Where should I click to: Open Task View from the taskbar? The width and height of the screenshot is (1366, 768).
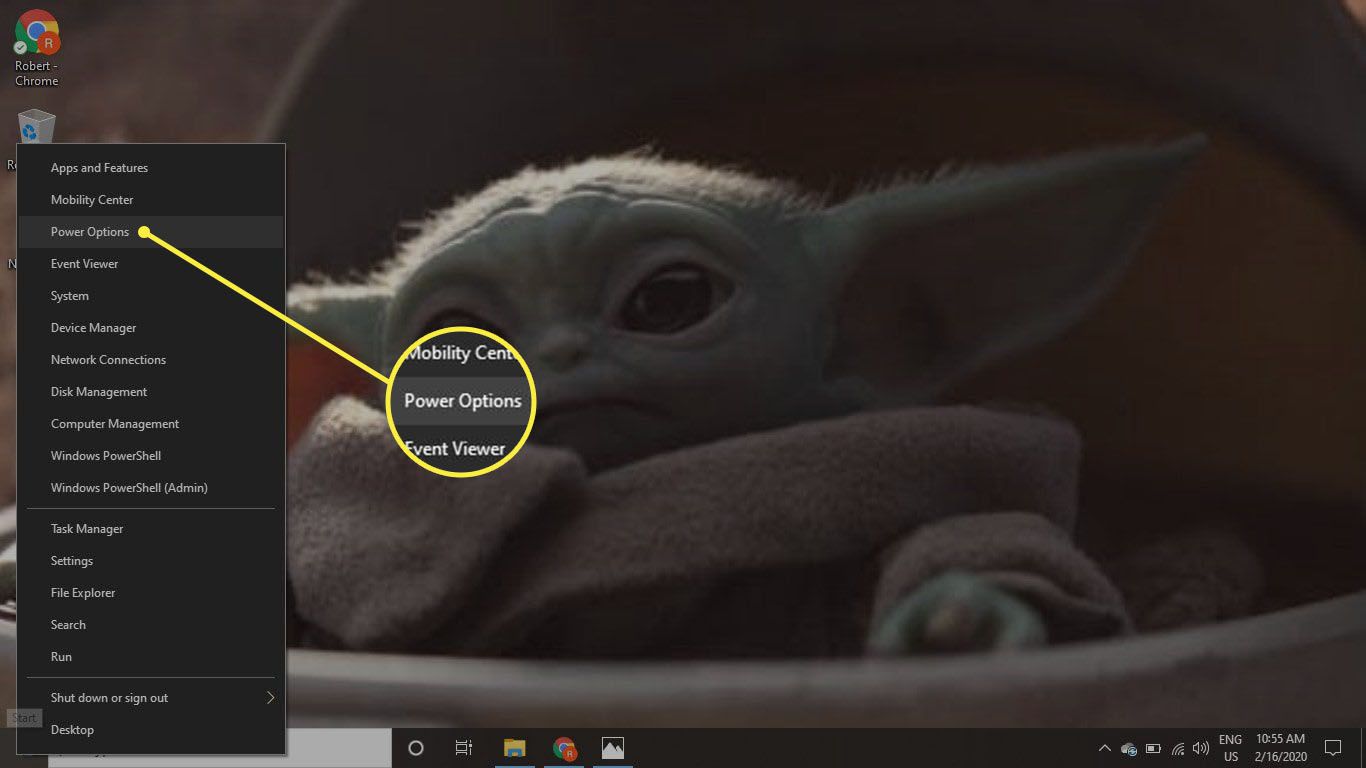click(464, 748)
